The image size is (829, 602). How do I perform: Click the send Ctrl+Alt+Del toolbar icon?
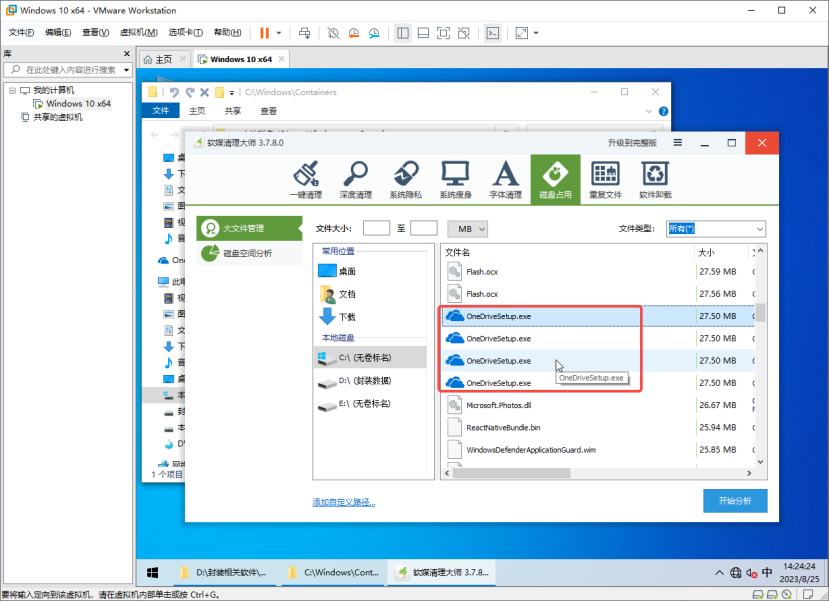305,33
